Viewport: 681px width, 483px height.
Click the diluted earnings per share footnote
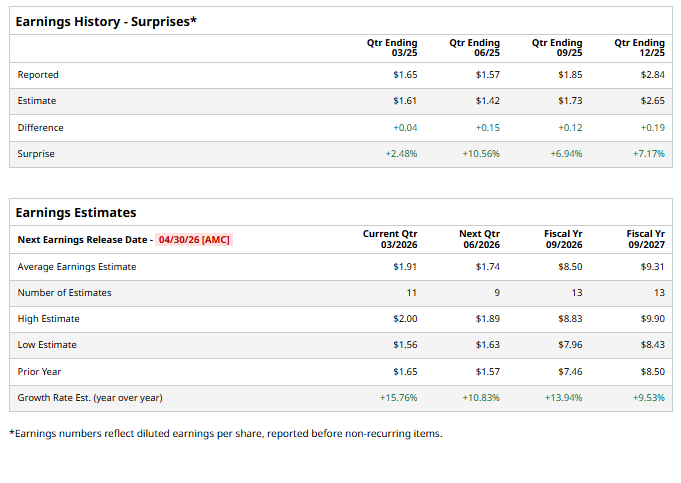click(225, 433)
